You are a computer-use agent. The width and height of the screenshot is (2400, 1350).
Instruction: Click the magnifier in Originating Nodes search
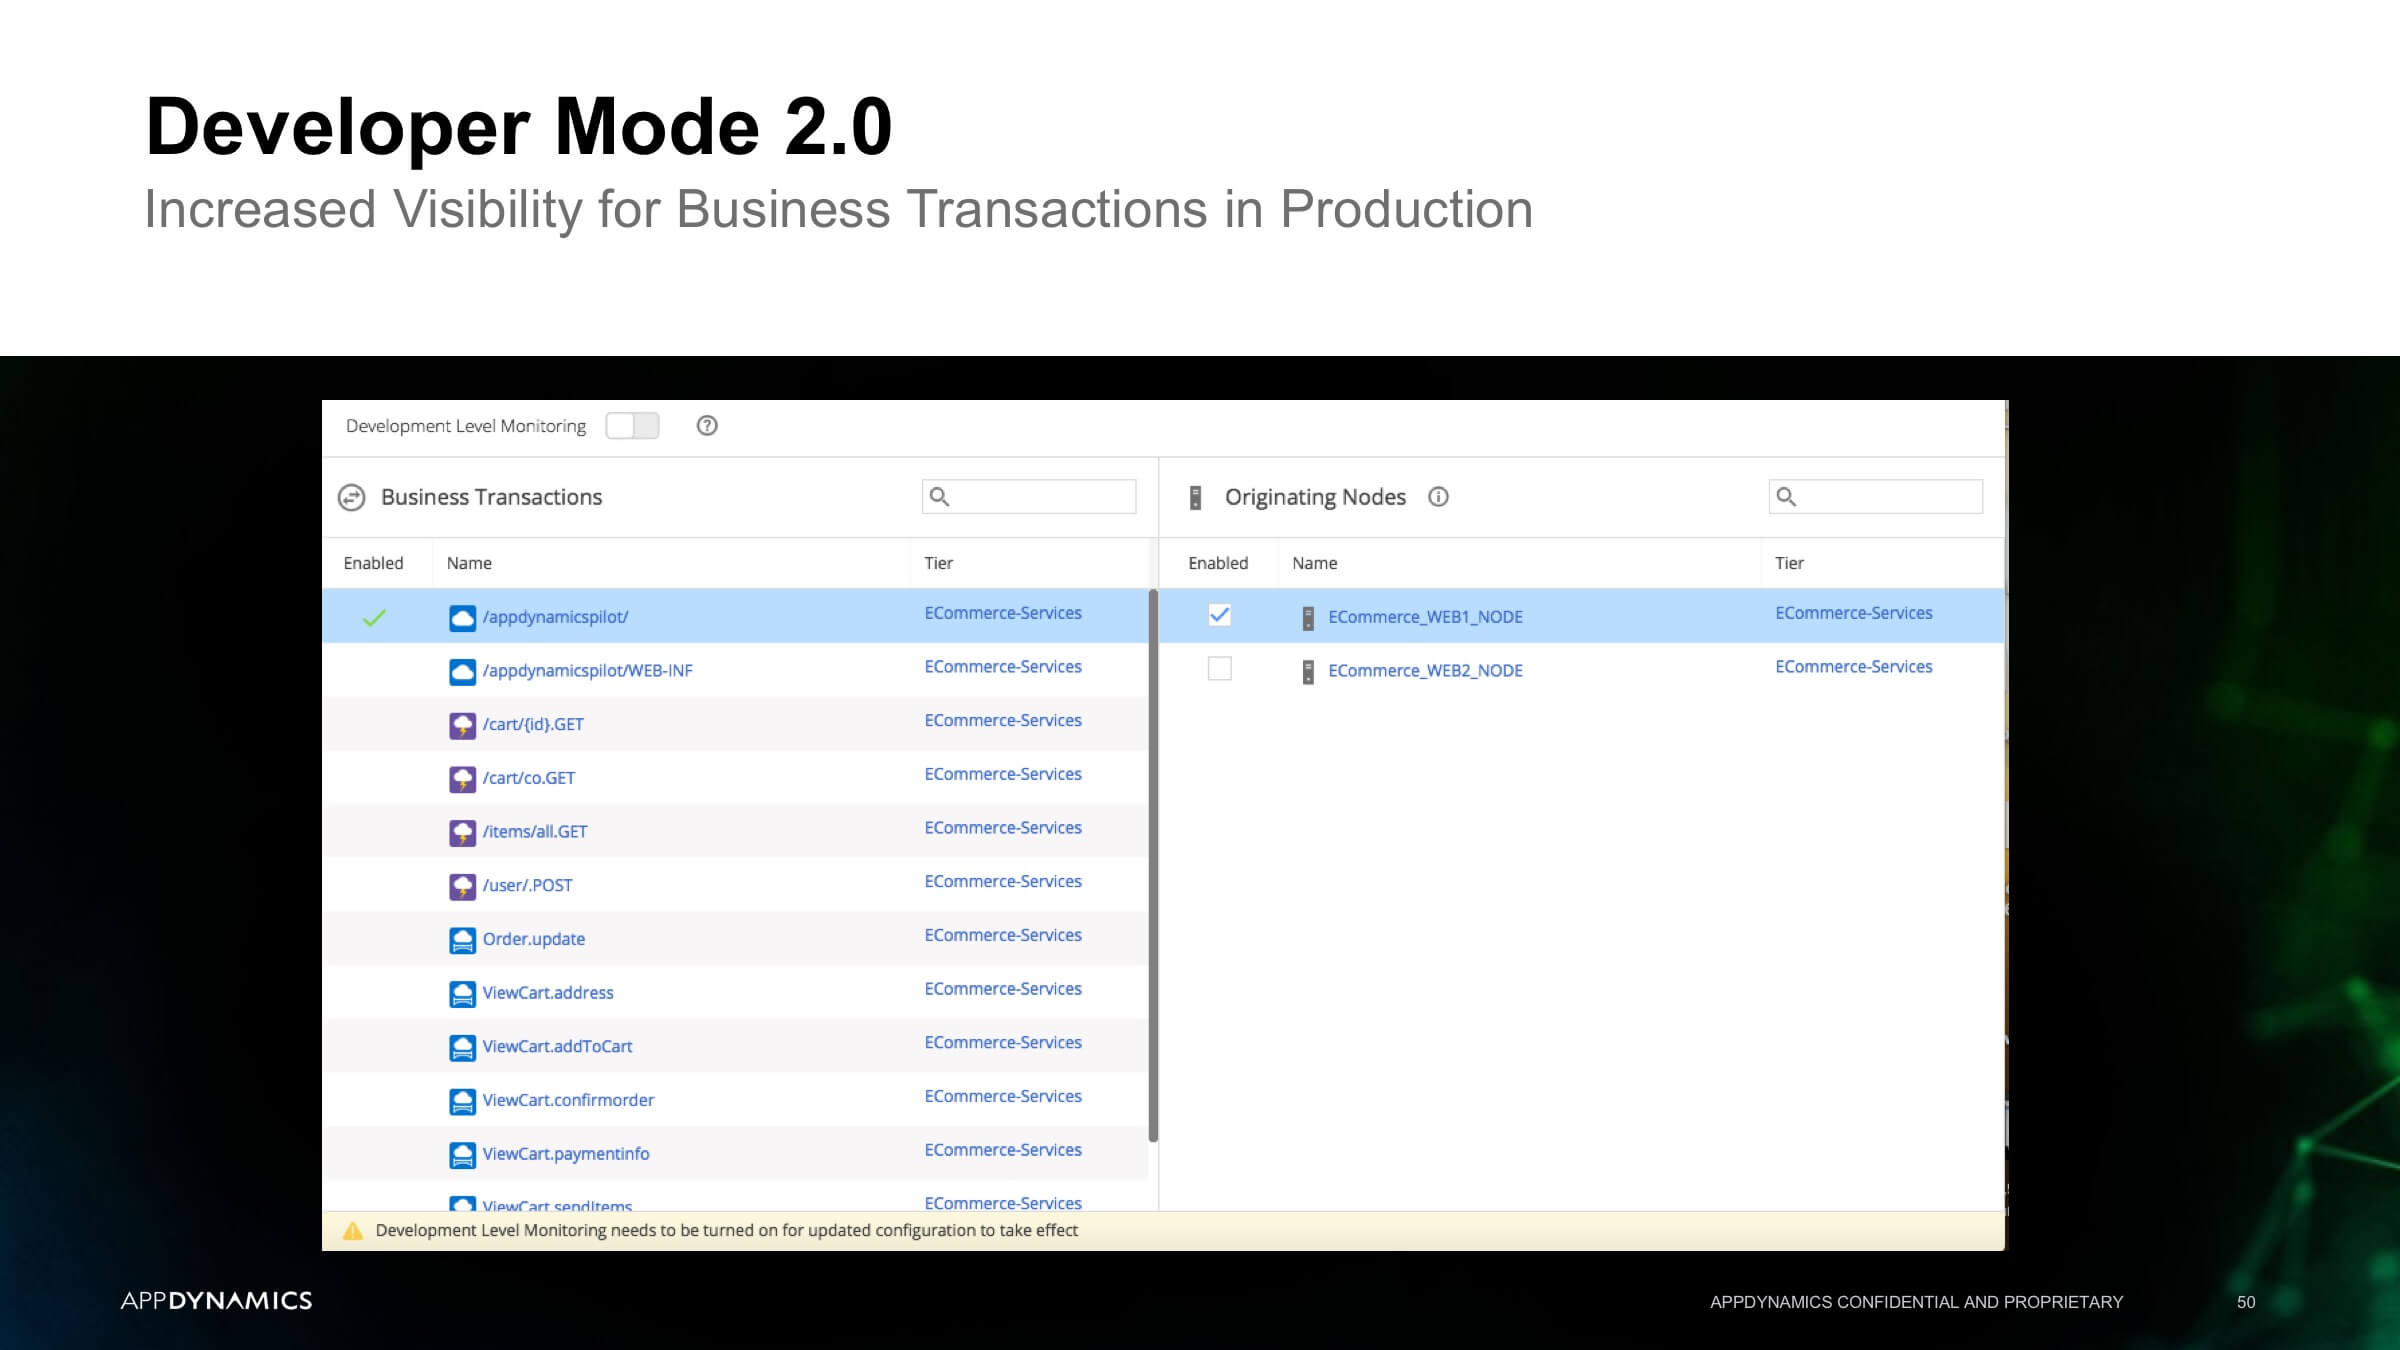click(1786, 497)
